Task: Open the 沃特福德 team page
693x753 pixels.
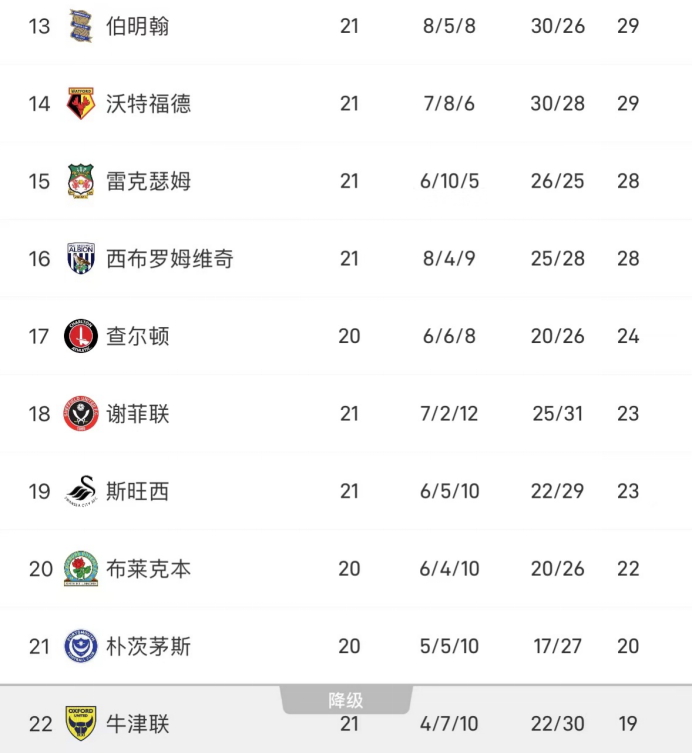Action: click(148, 103)
